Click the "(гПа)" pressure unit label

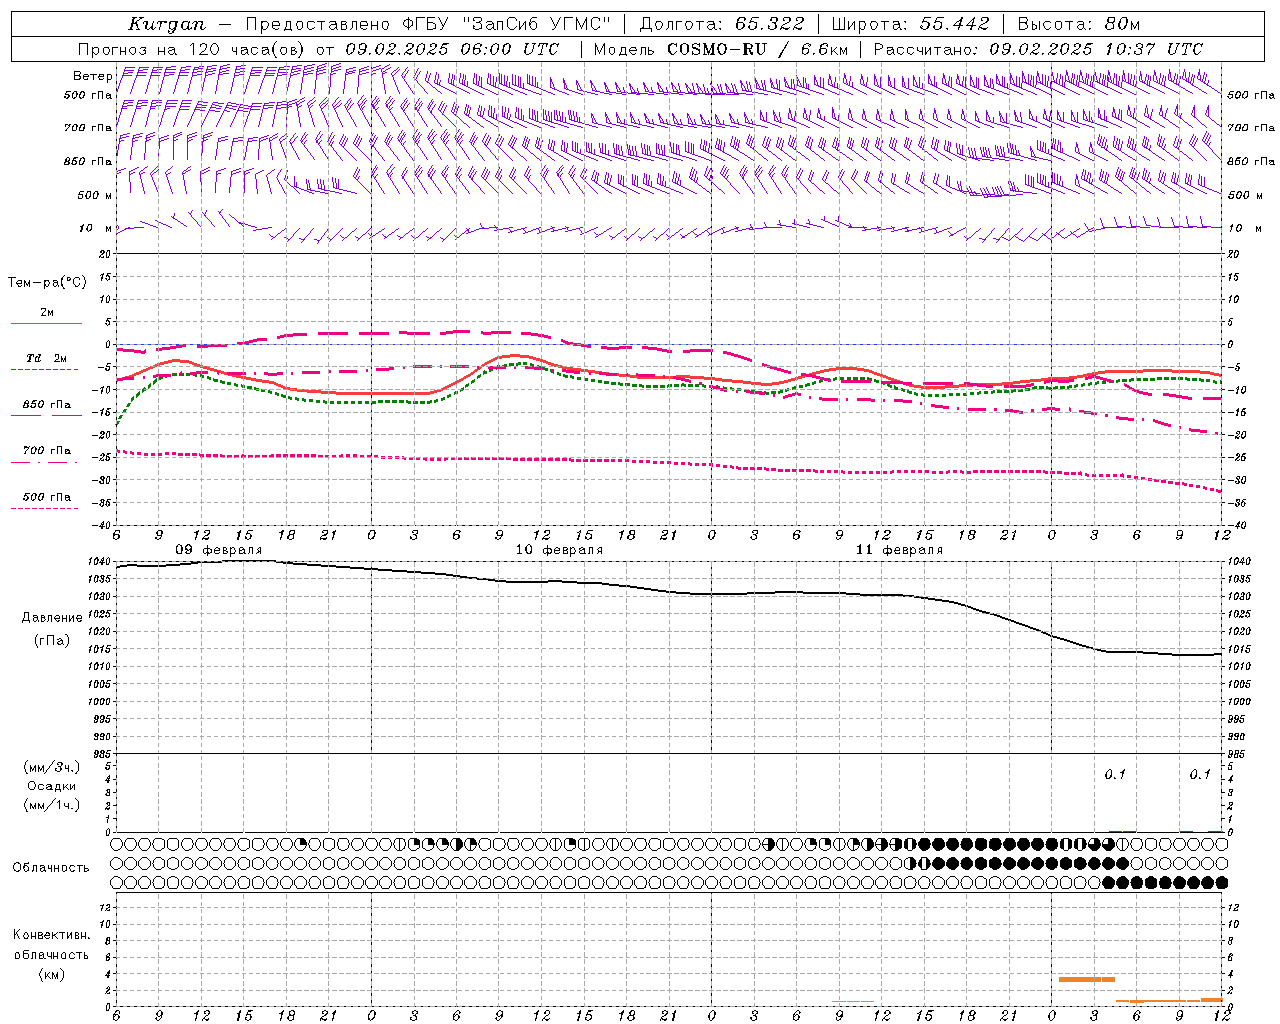[52, 640]
